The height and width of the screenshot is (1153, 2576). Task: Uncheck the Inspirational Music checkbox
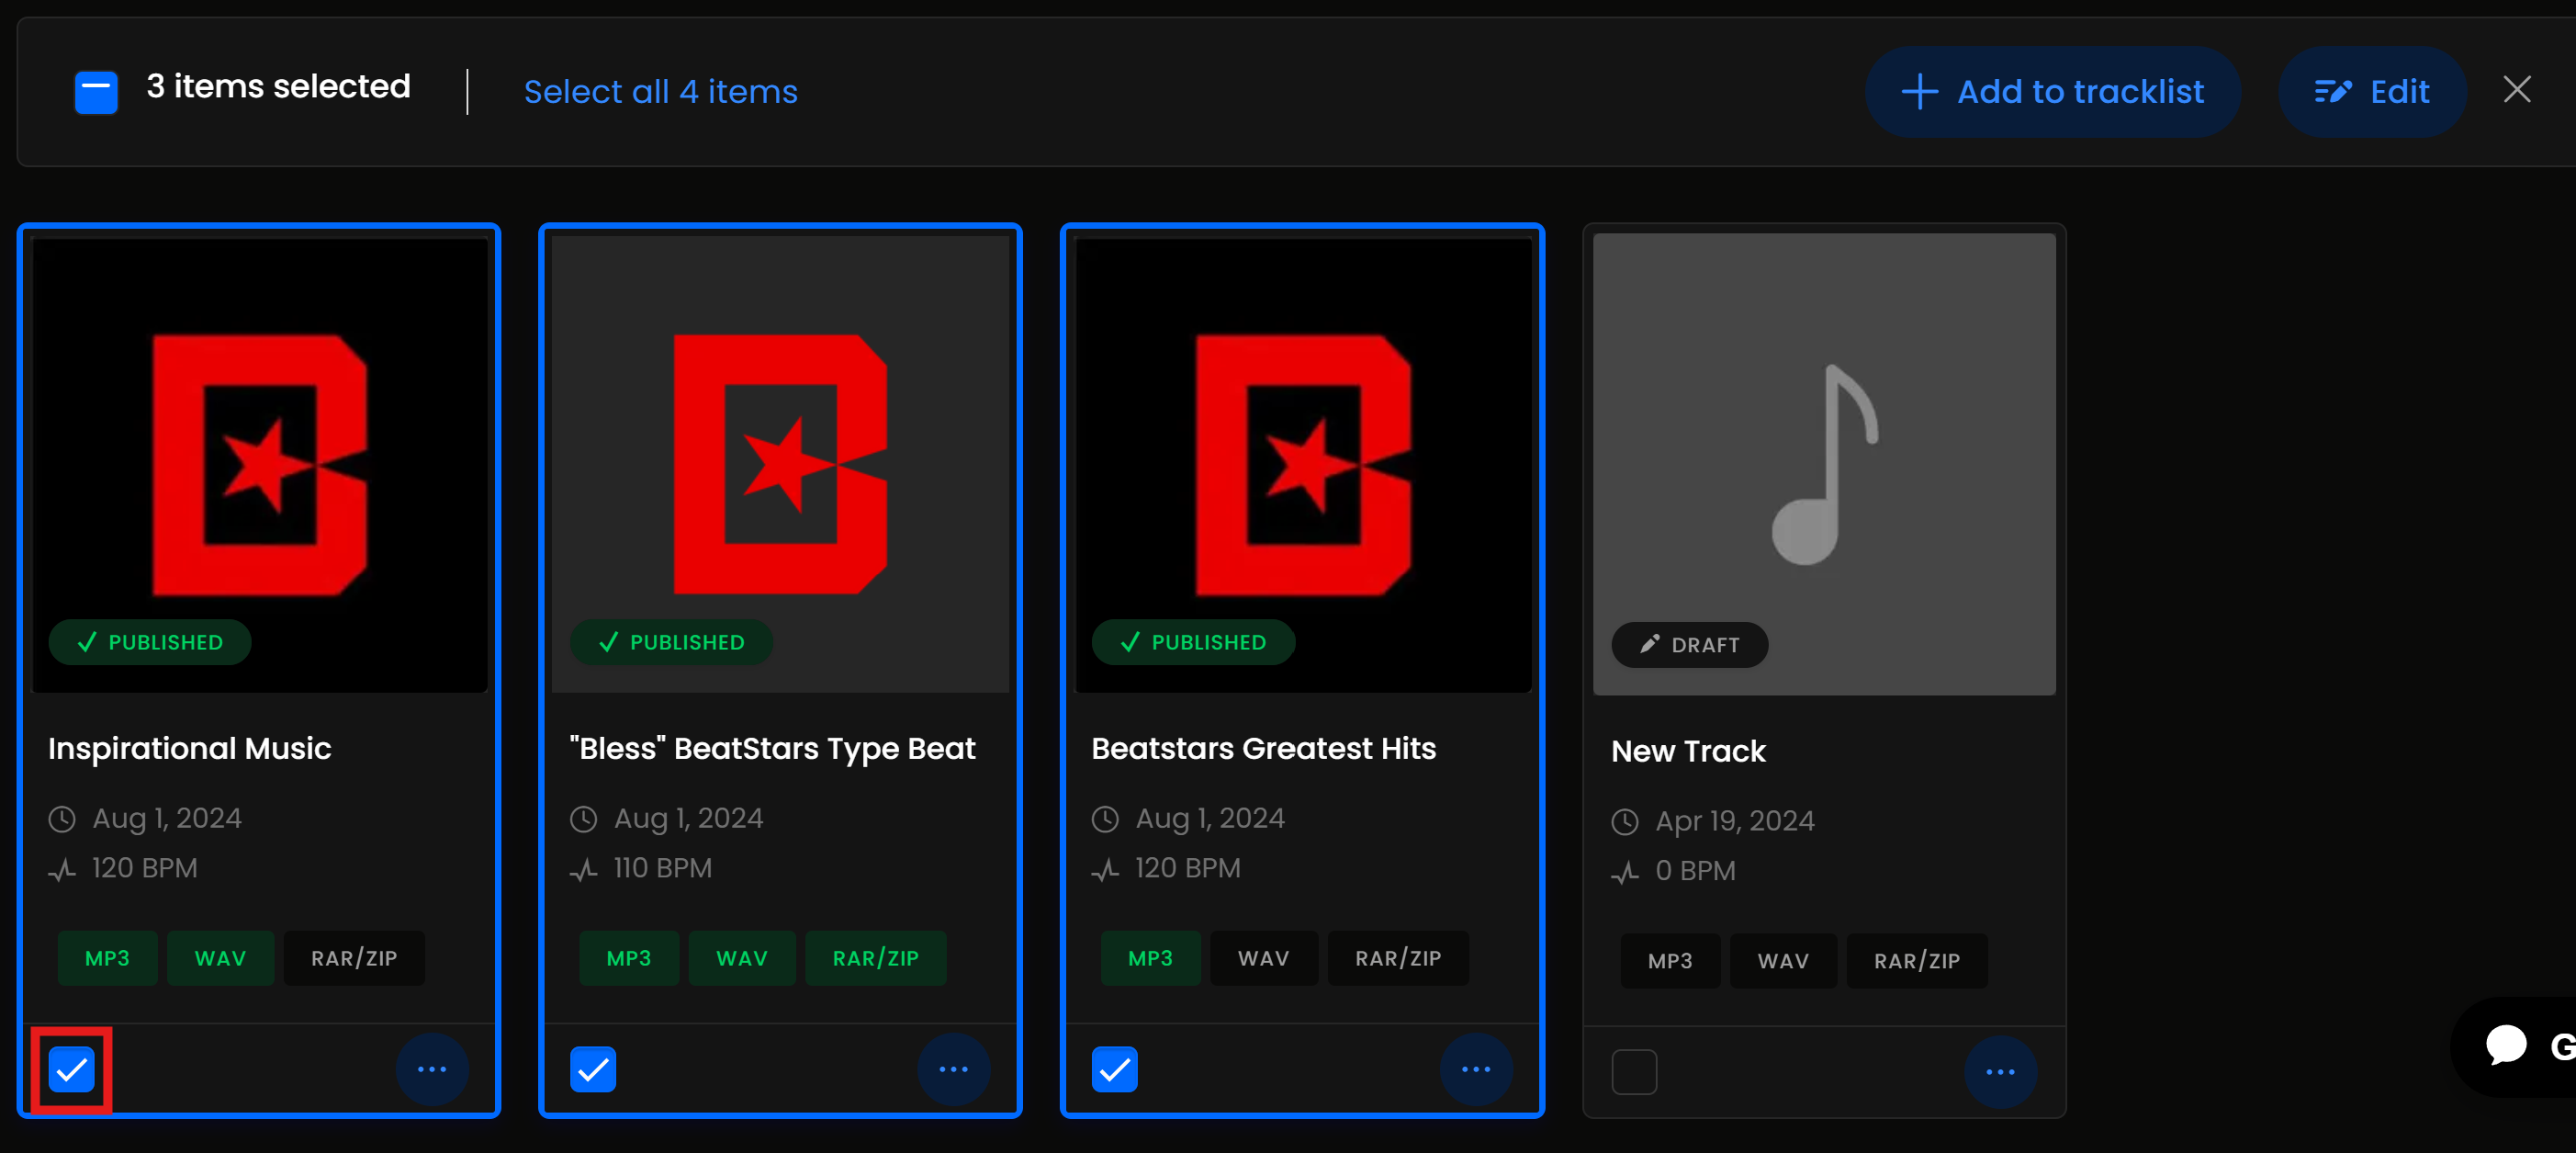(x=72, y=1069)
